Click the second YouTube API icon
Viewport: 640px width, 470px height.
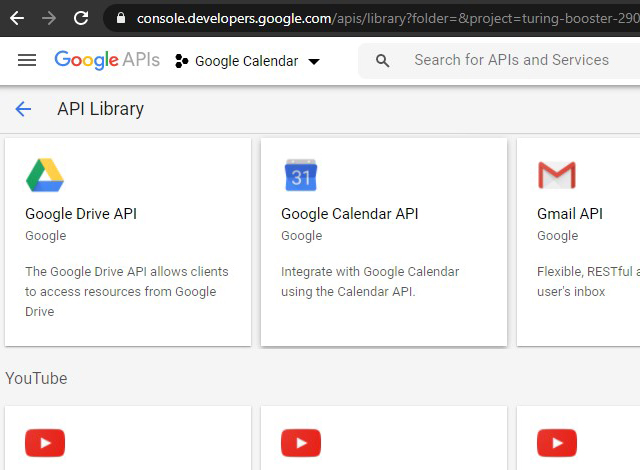click(x=301, y=442)
